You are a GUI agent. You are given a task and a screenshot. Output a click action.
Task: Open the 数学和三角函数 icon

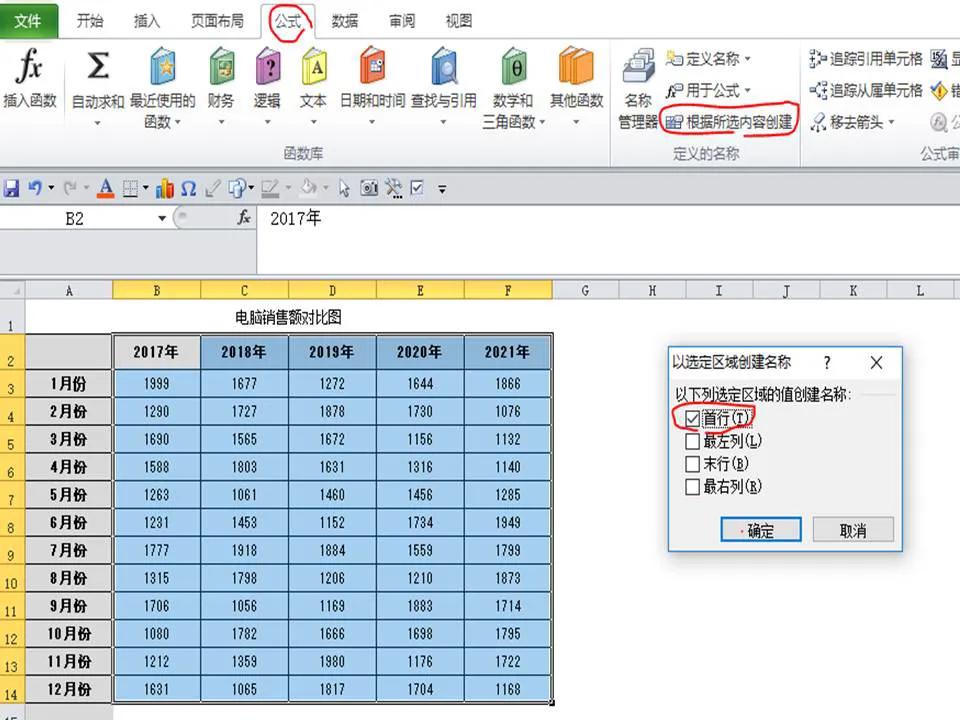pyautogui.click(x=513, y=66)
